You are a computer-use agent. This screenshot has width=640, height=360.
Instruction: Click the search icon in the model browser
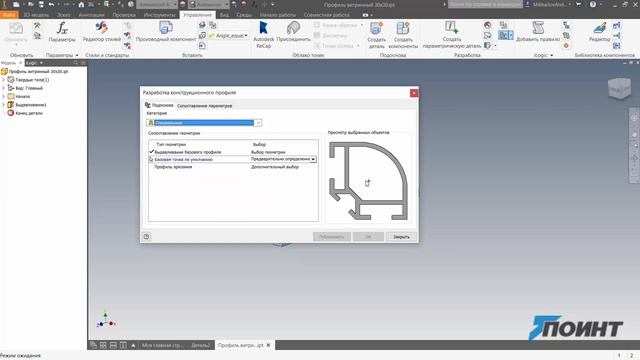(76, 63)
